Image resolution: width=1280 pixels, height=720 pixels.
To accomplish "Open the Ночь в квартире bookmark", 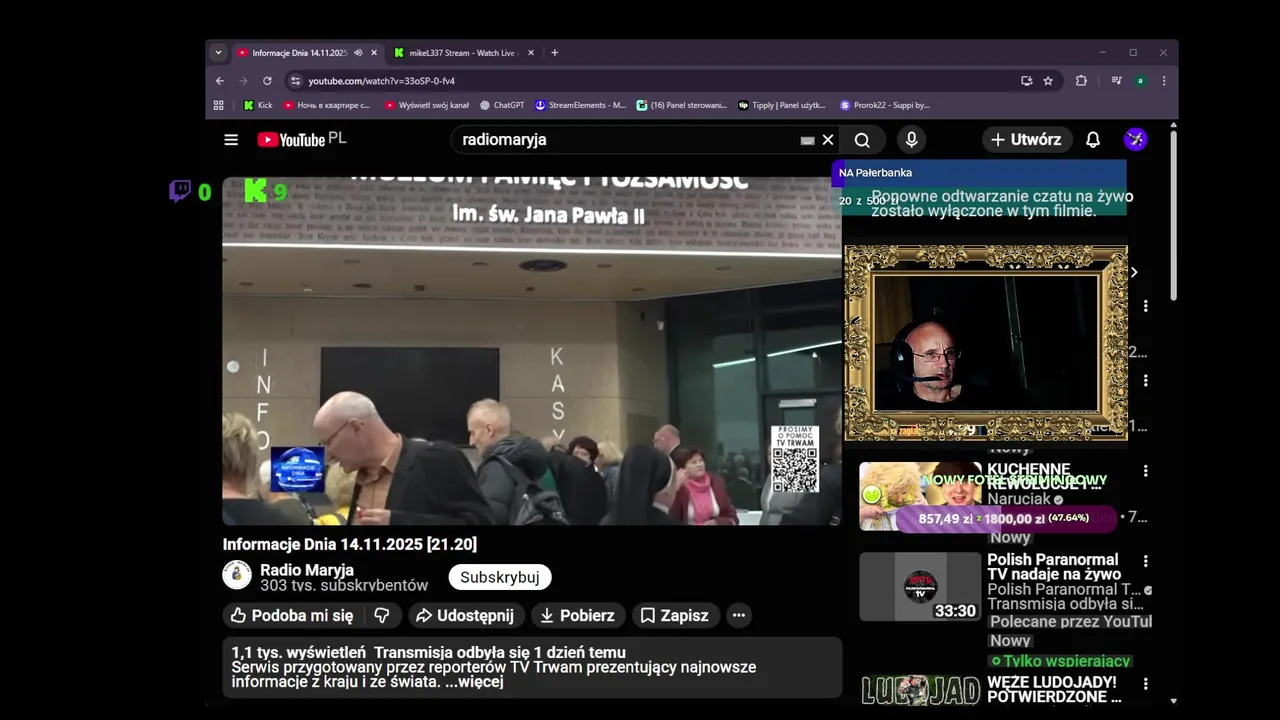I will [327, 105].
